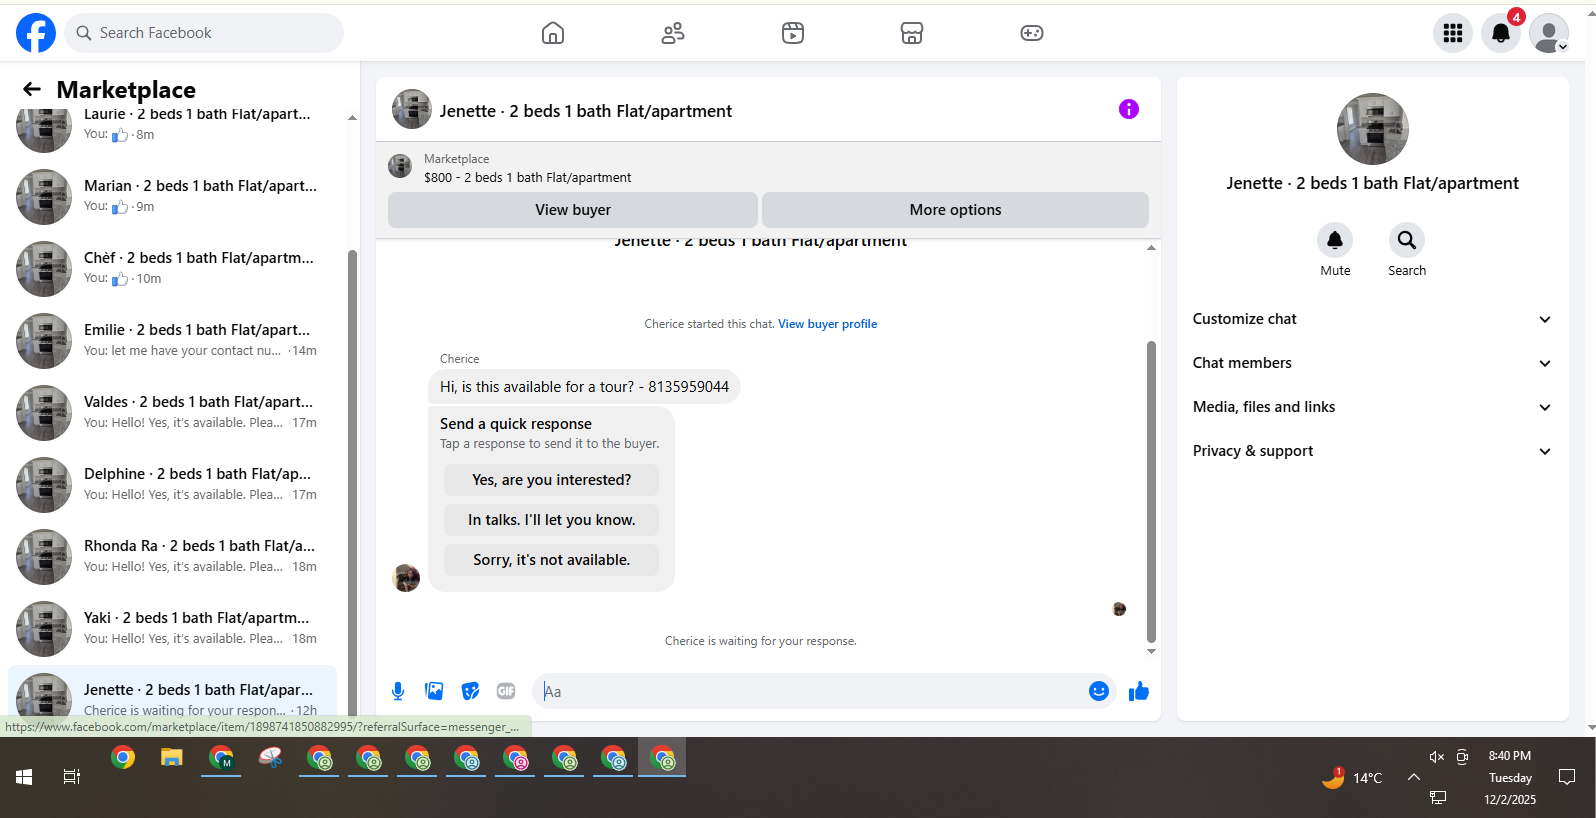Click the muted volume icon in system tray
Image resolution: width=1596 pixels, height=818 pixels.
click(1436, 757)
